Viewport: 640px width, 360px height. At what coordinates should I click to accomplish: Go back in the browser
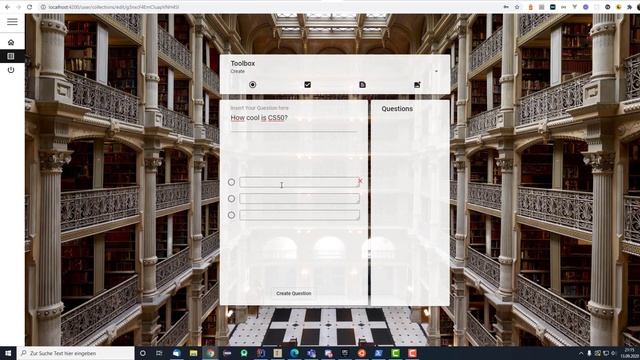pos(7,7)
